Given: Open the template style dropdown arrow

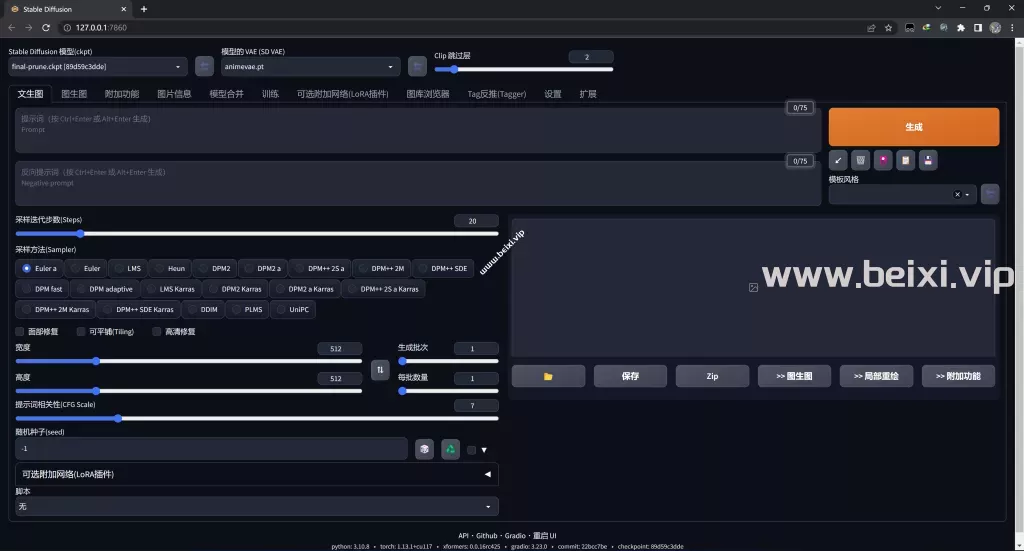Looking at the screenshot, I should (967, 195).
